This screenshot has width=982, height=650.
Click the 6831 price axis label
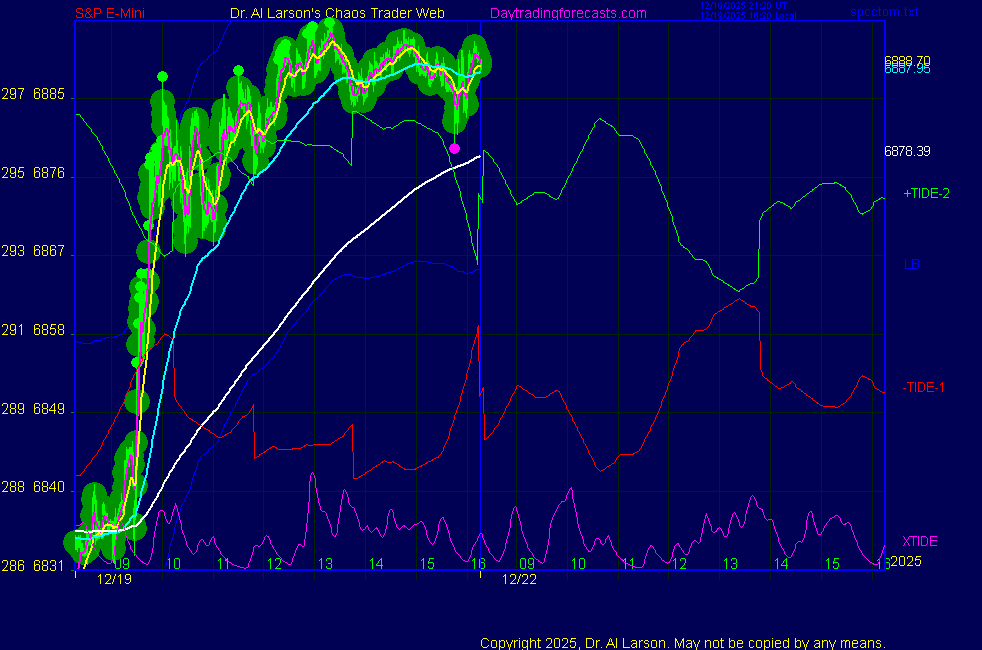tap(49, 566)
